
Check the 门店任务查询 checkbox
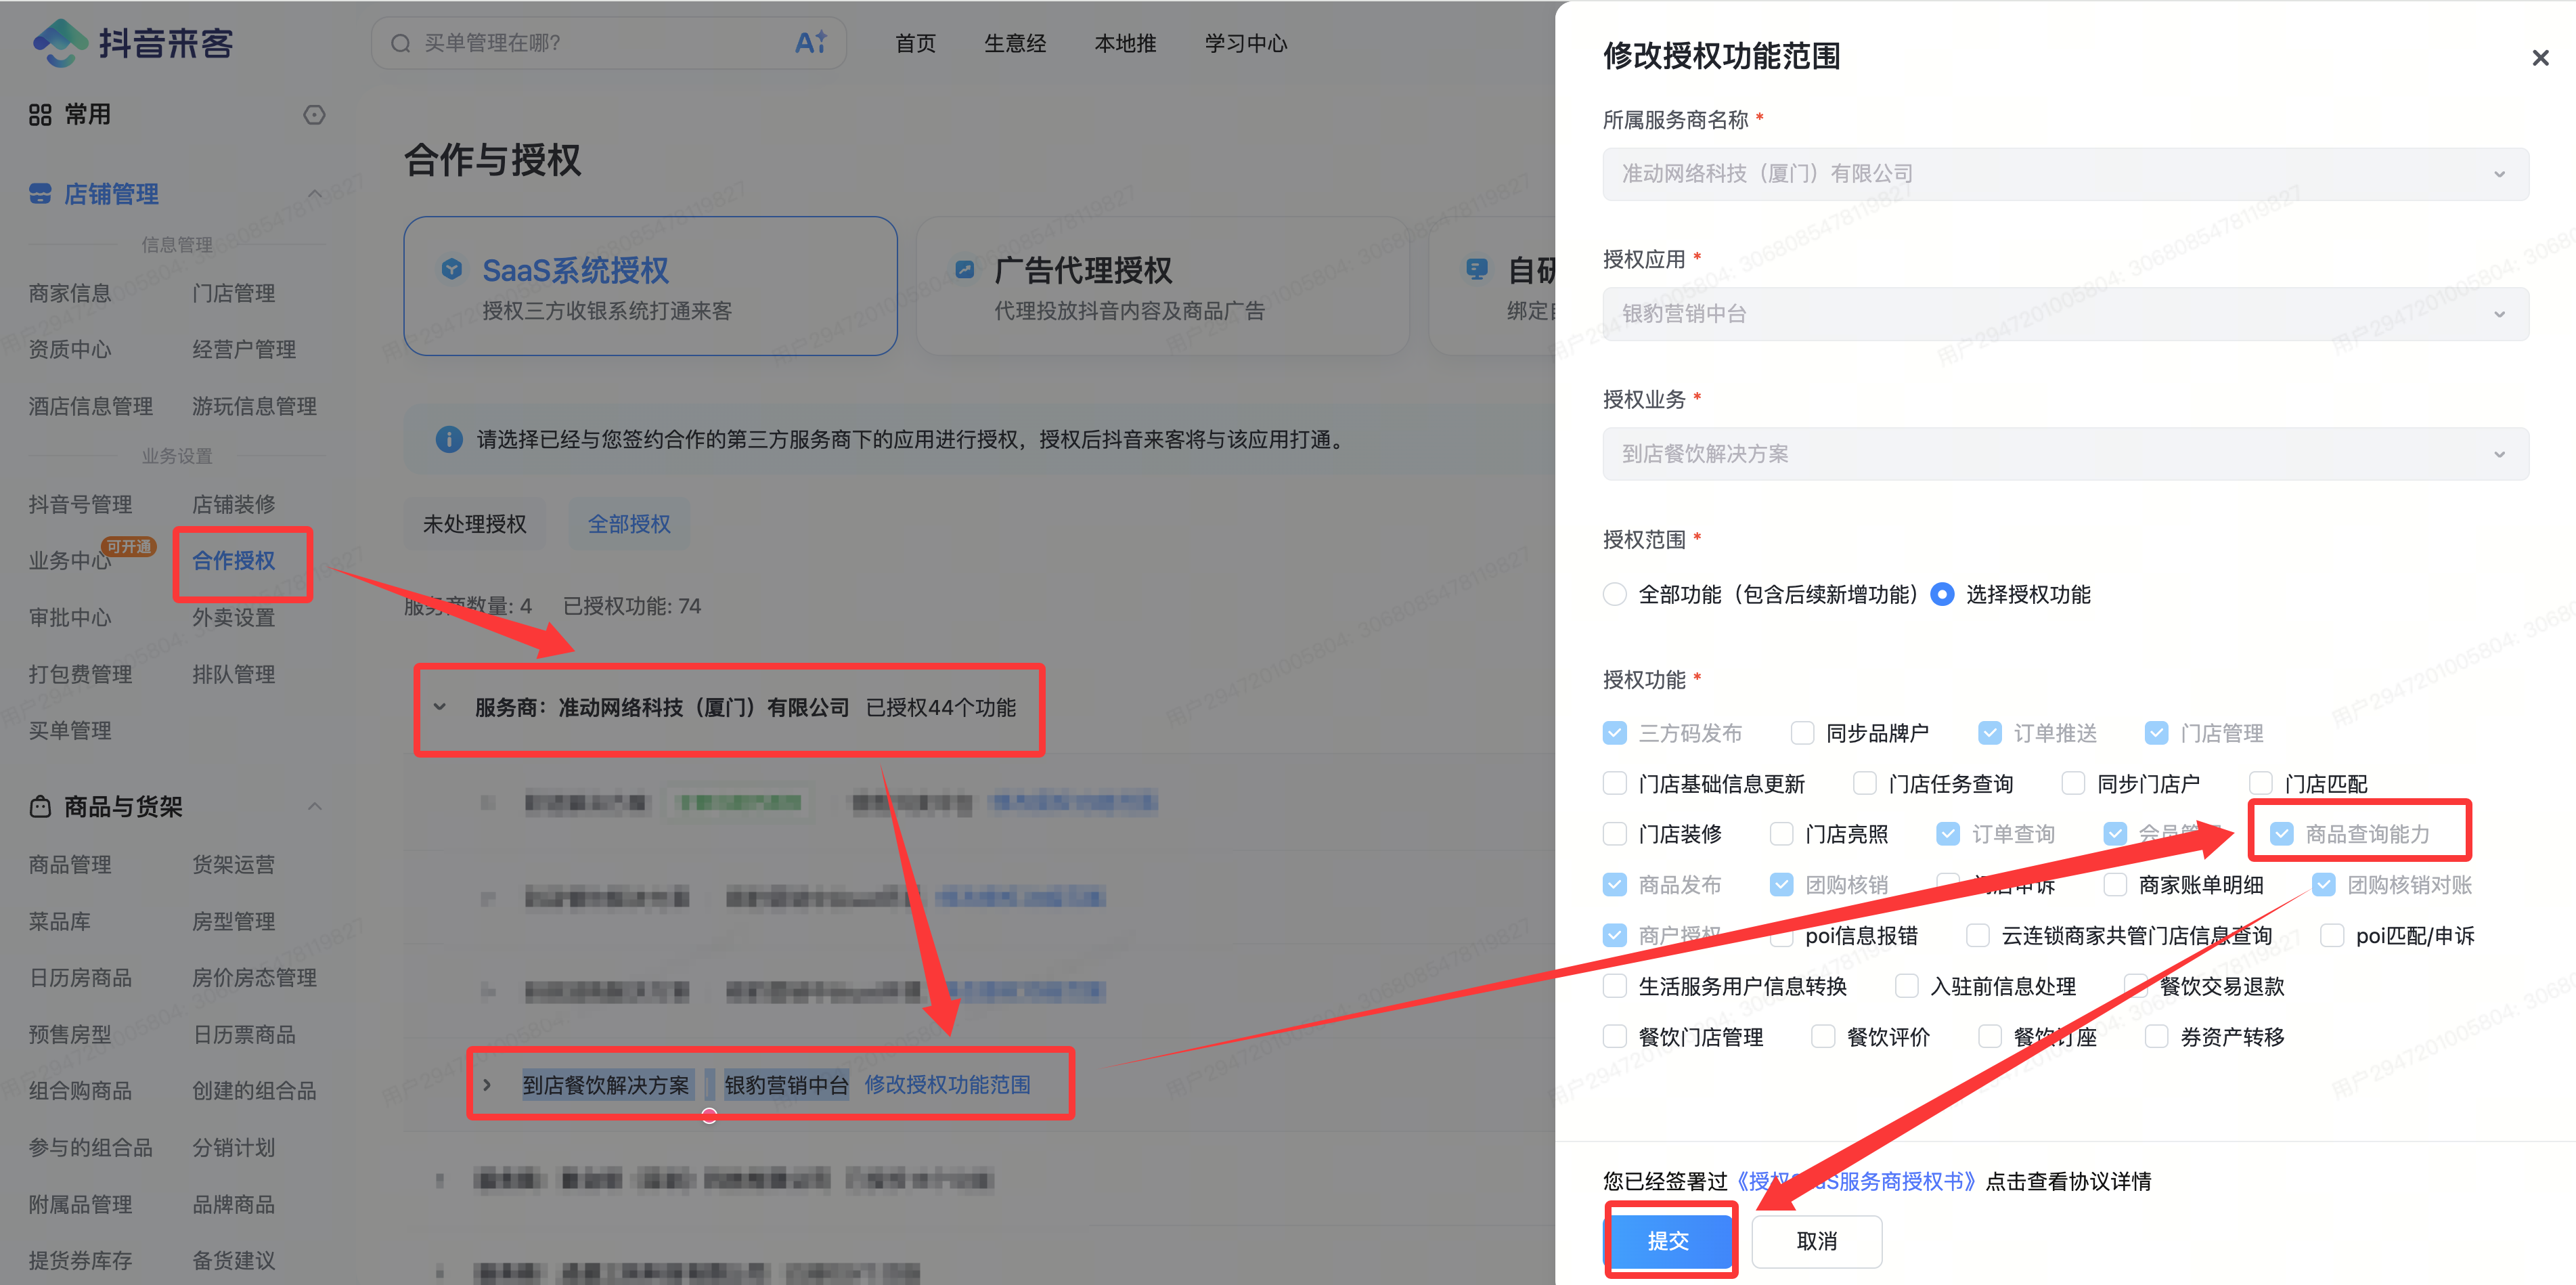pos(1864,783)
